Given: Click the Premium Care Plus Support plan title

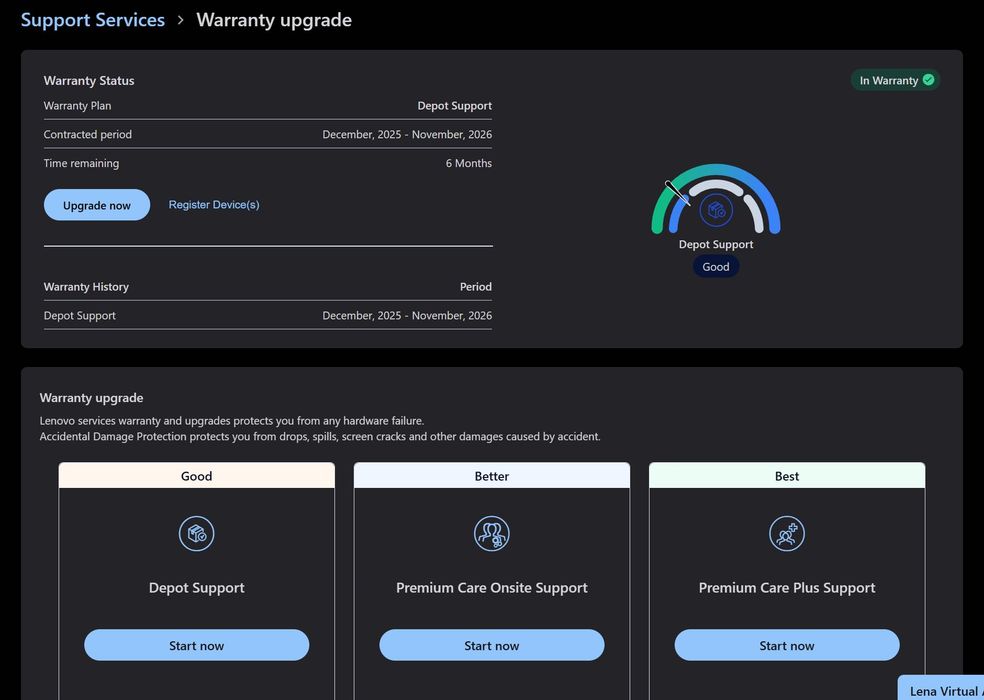Looking at the screenshot, I should point(787,588).
